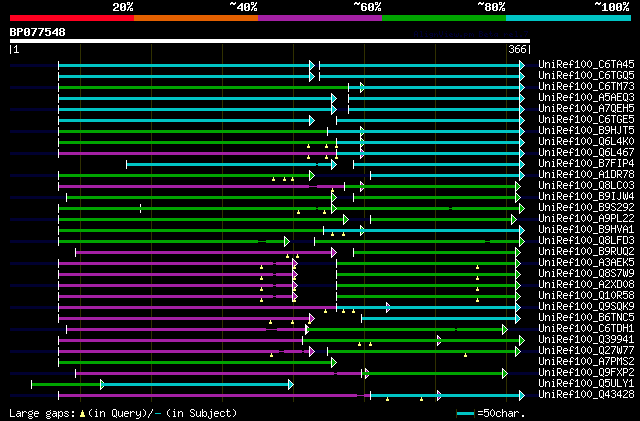
Task: Select the UniRef100_B9HJT5 label
Action: [x=586, y=131]
